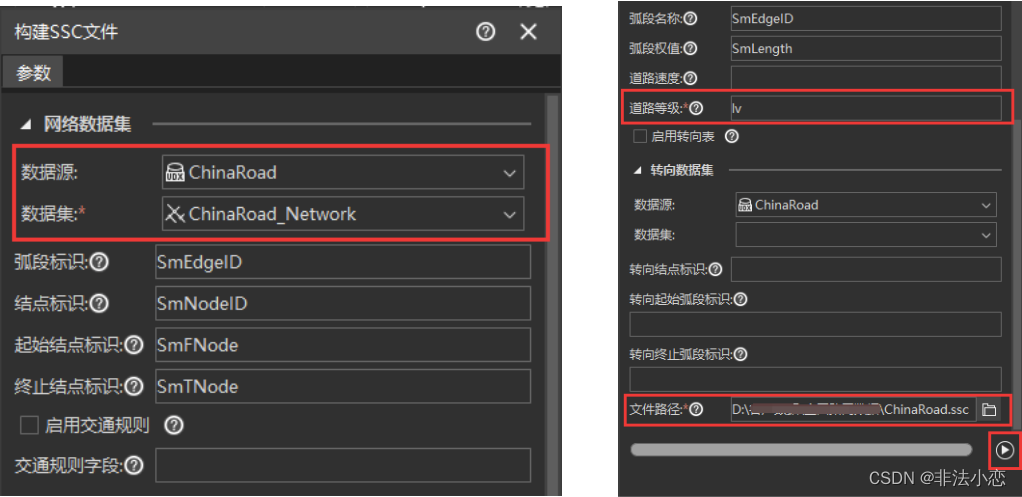Viewport: 1022px width, 497px height.
Task: Open 转向数据集 数据源 ChinaRoad dropdown
Action: [866, 205]
